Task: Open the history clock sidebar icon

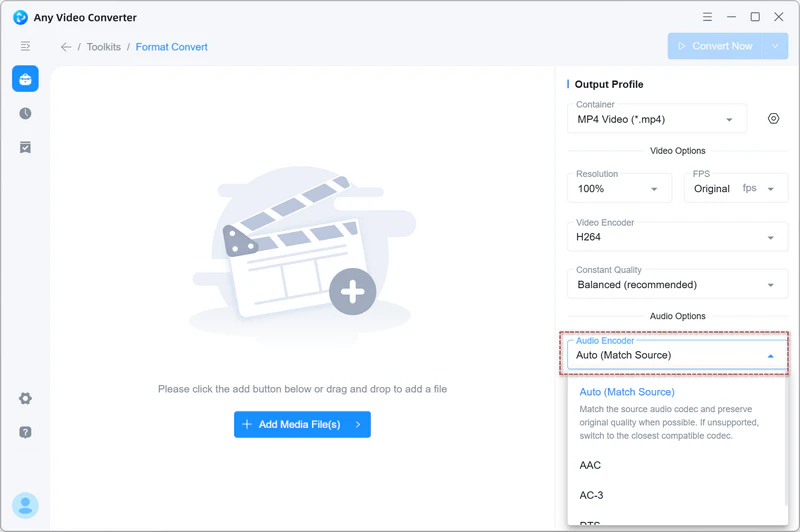Action: 25,113
